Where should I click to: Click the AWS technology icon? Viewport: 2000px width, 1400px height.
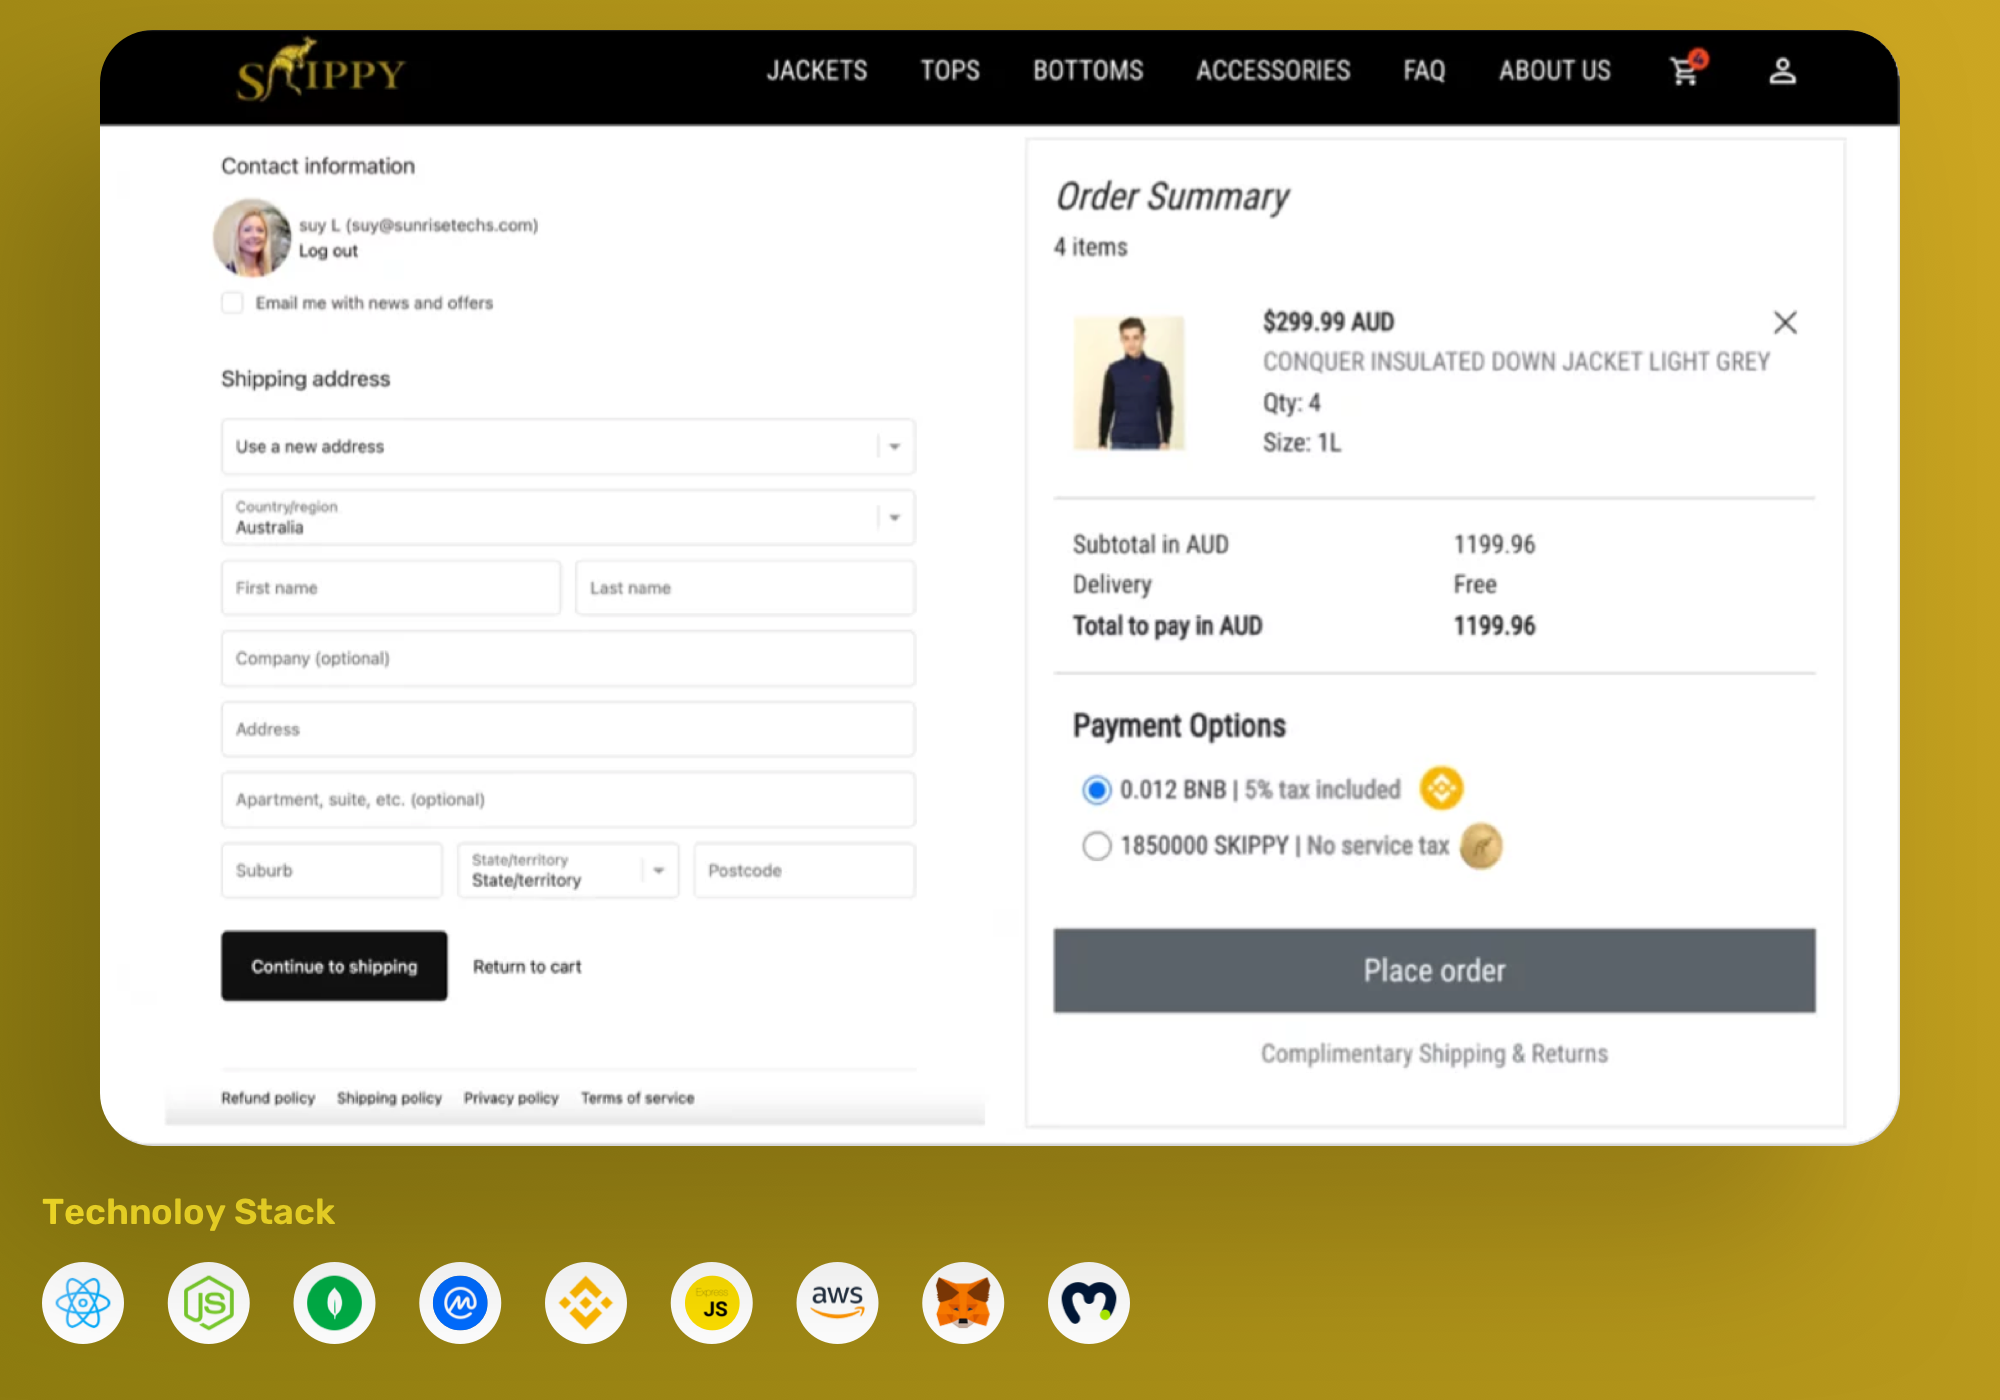click(x=837, y=1303)
